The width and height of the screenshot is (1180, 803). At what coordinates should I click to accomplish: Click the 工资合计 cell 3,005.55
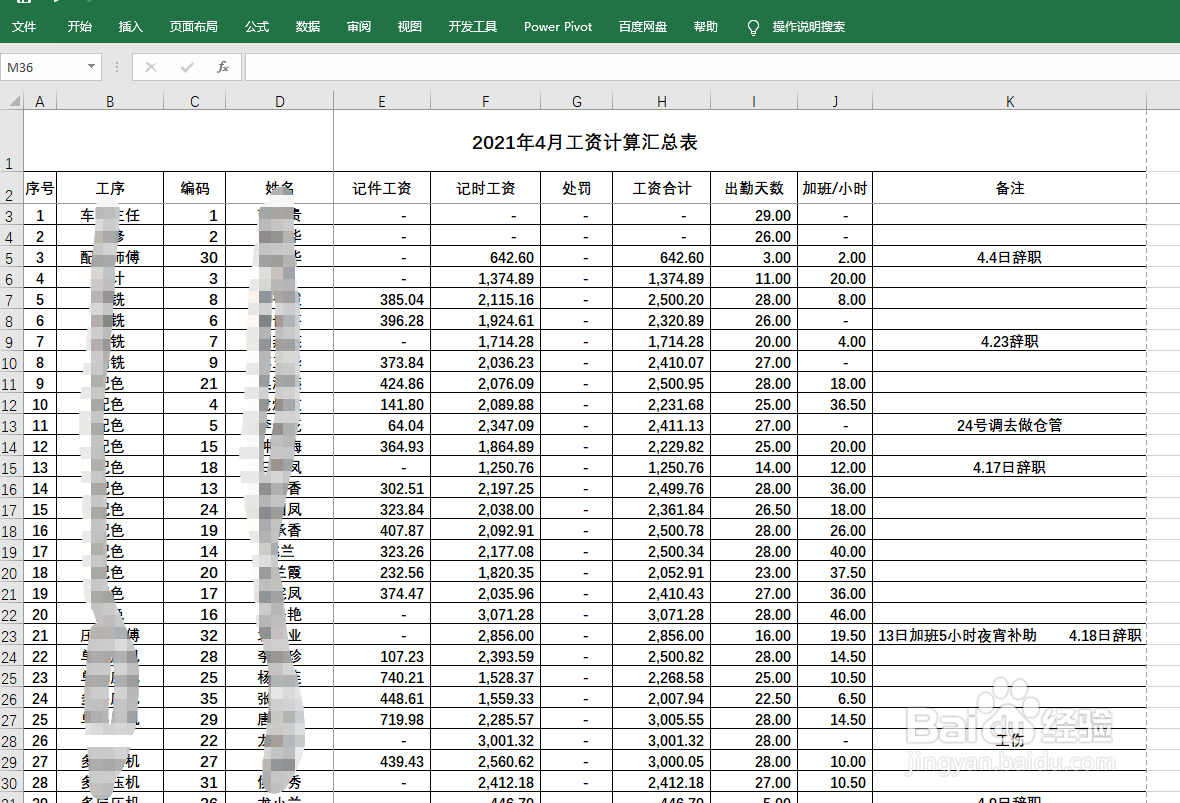[x=661, y=719]
